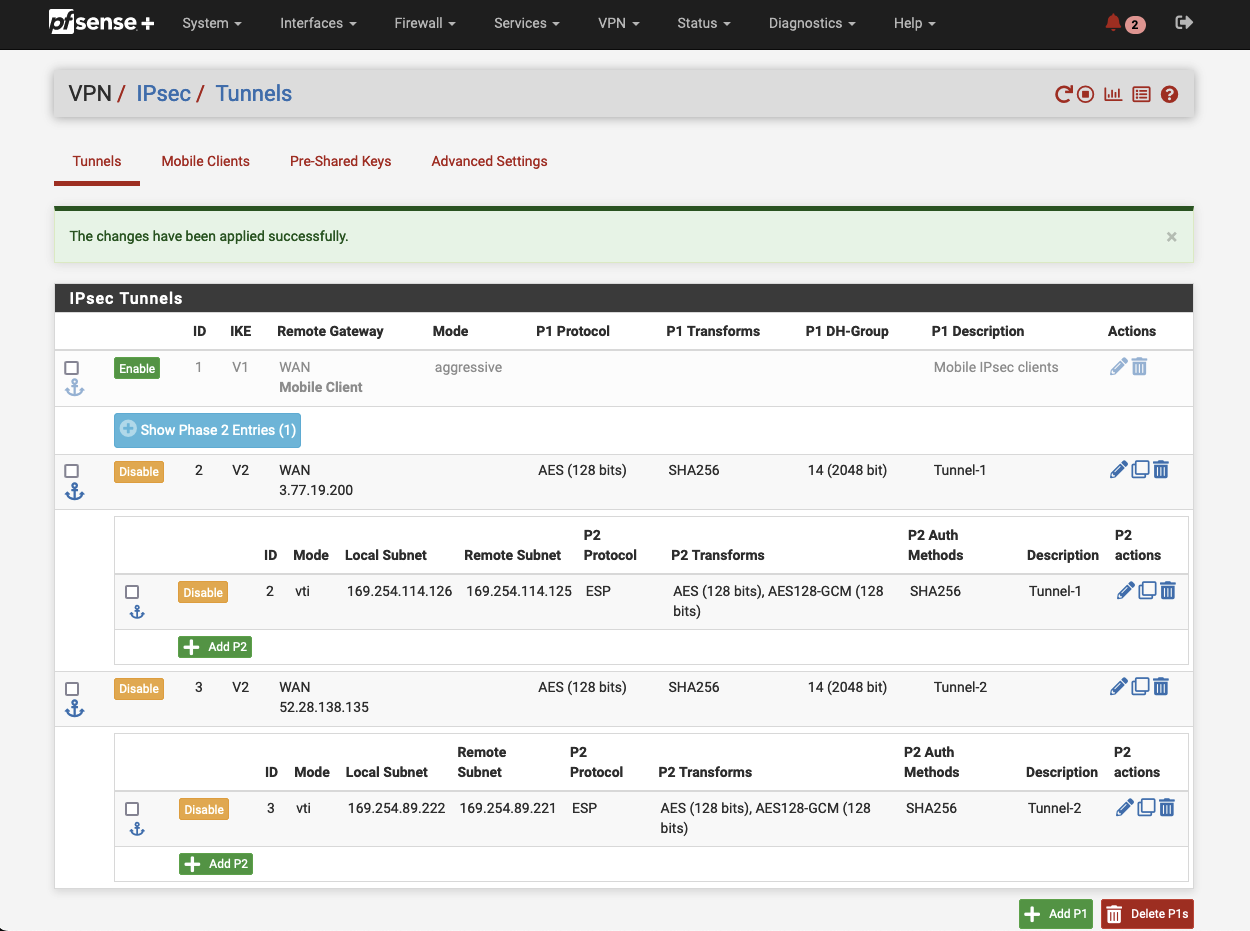Click the anchor icon beside Tunnel-1
Screen dimensions: 1250x931
point(74,490)
